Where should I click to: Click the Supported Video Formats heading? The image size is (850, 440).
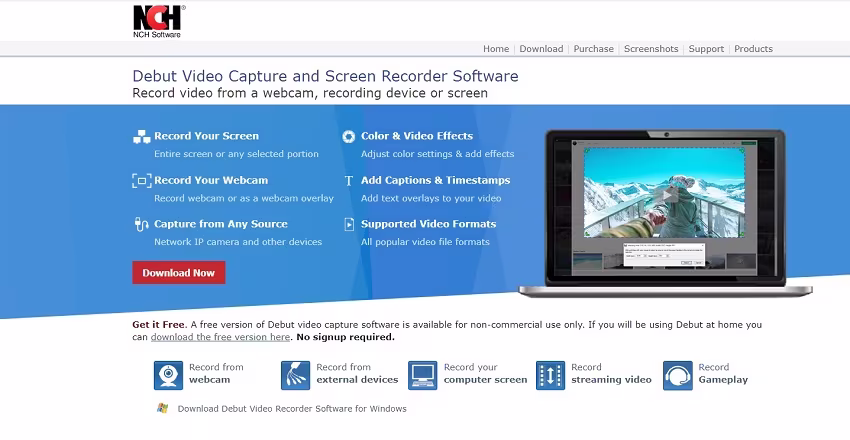click(428, 224)
